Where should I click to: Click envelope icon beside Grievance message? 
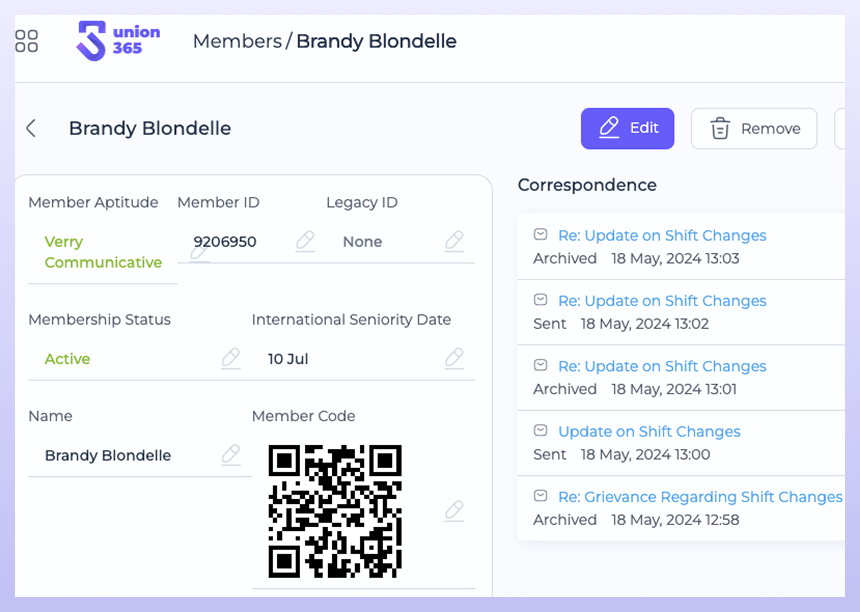(540, 496)
